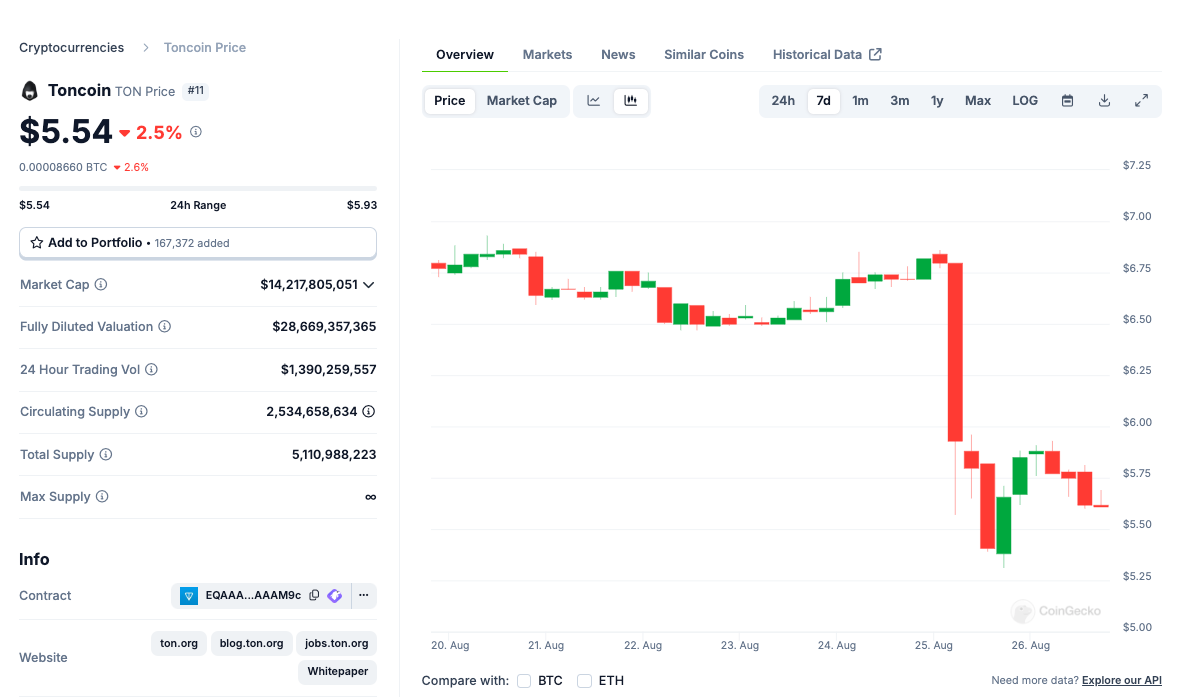The image size is (1185, 697).
Task: Click the breadcrumb chevron separator
Action: (x=146, y=48)
